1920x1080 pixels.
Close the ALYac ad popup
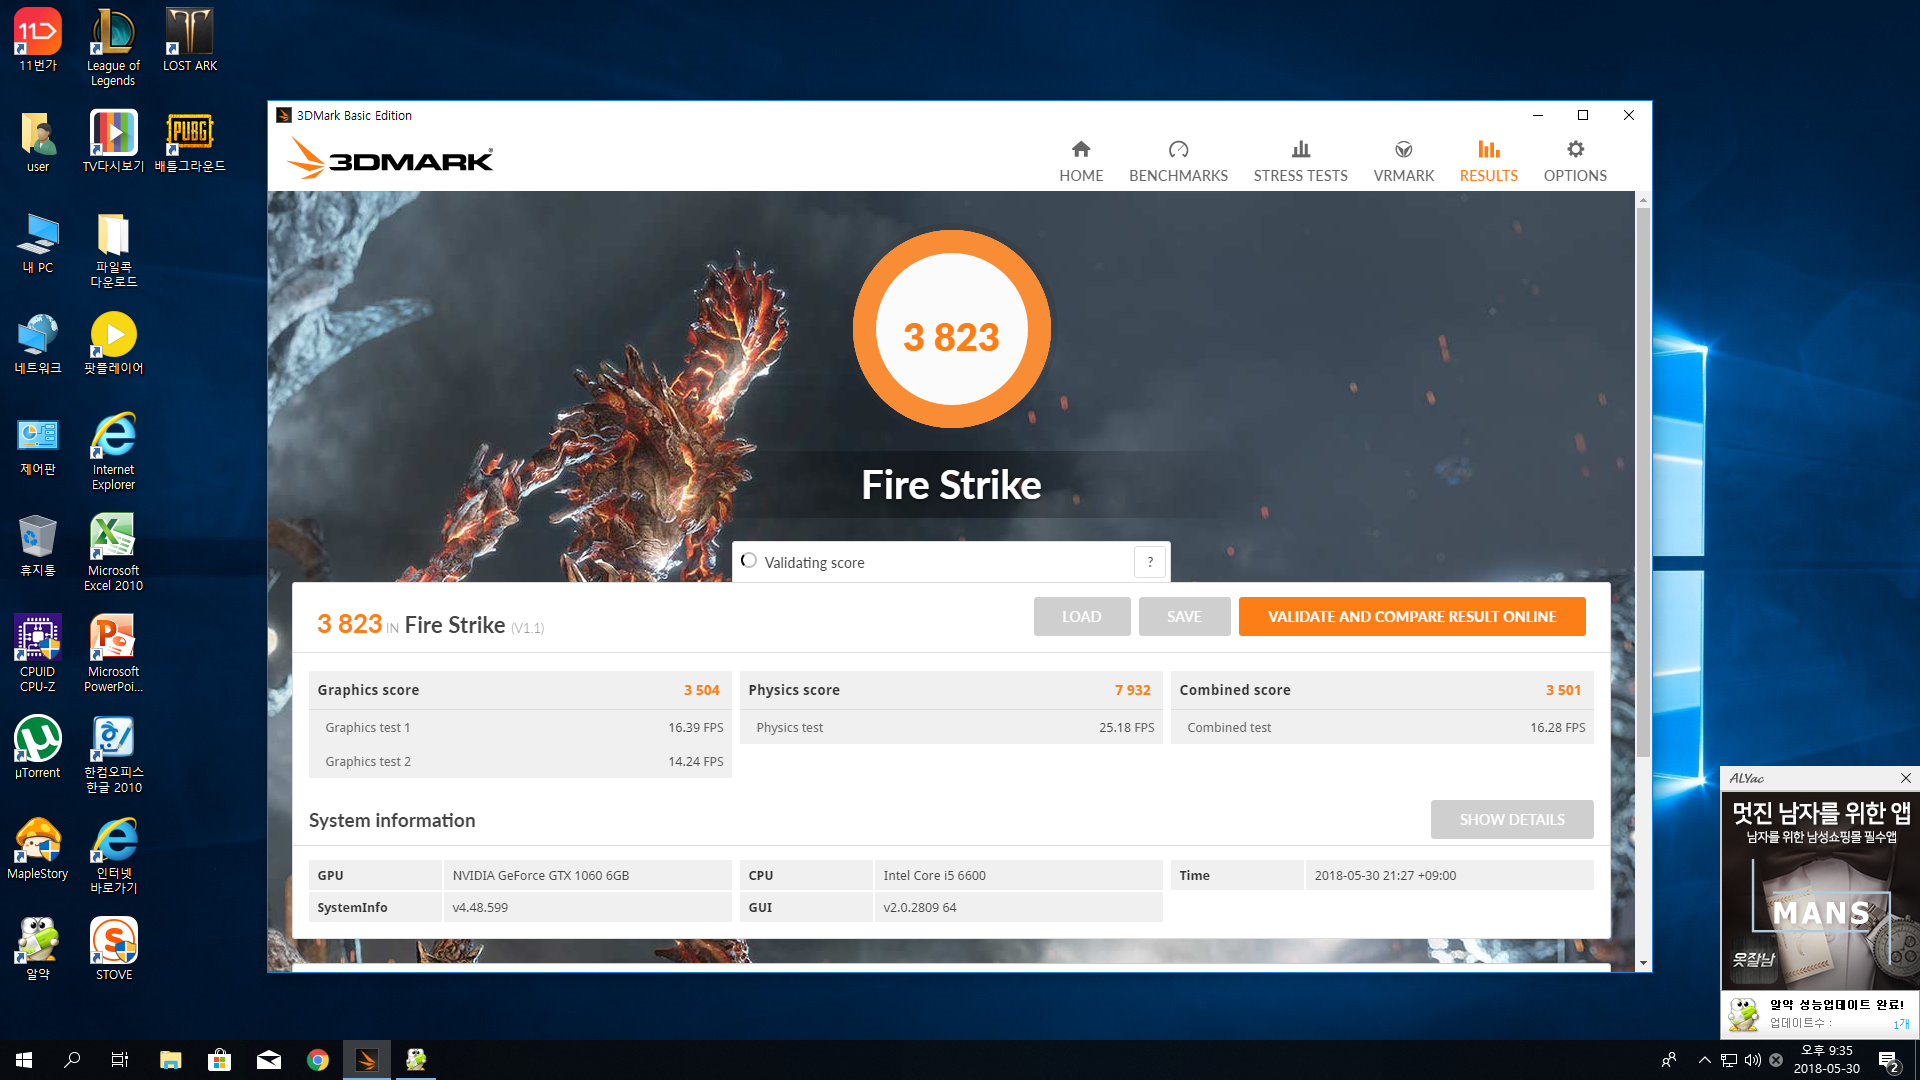(1905, 778)
